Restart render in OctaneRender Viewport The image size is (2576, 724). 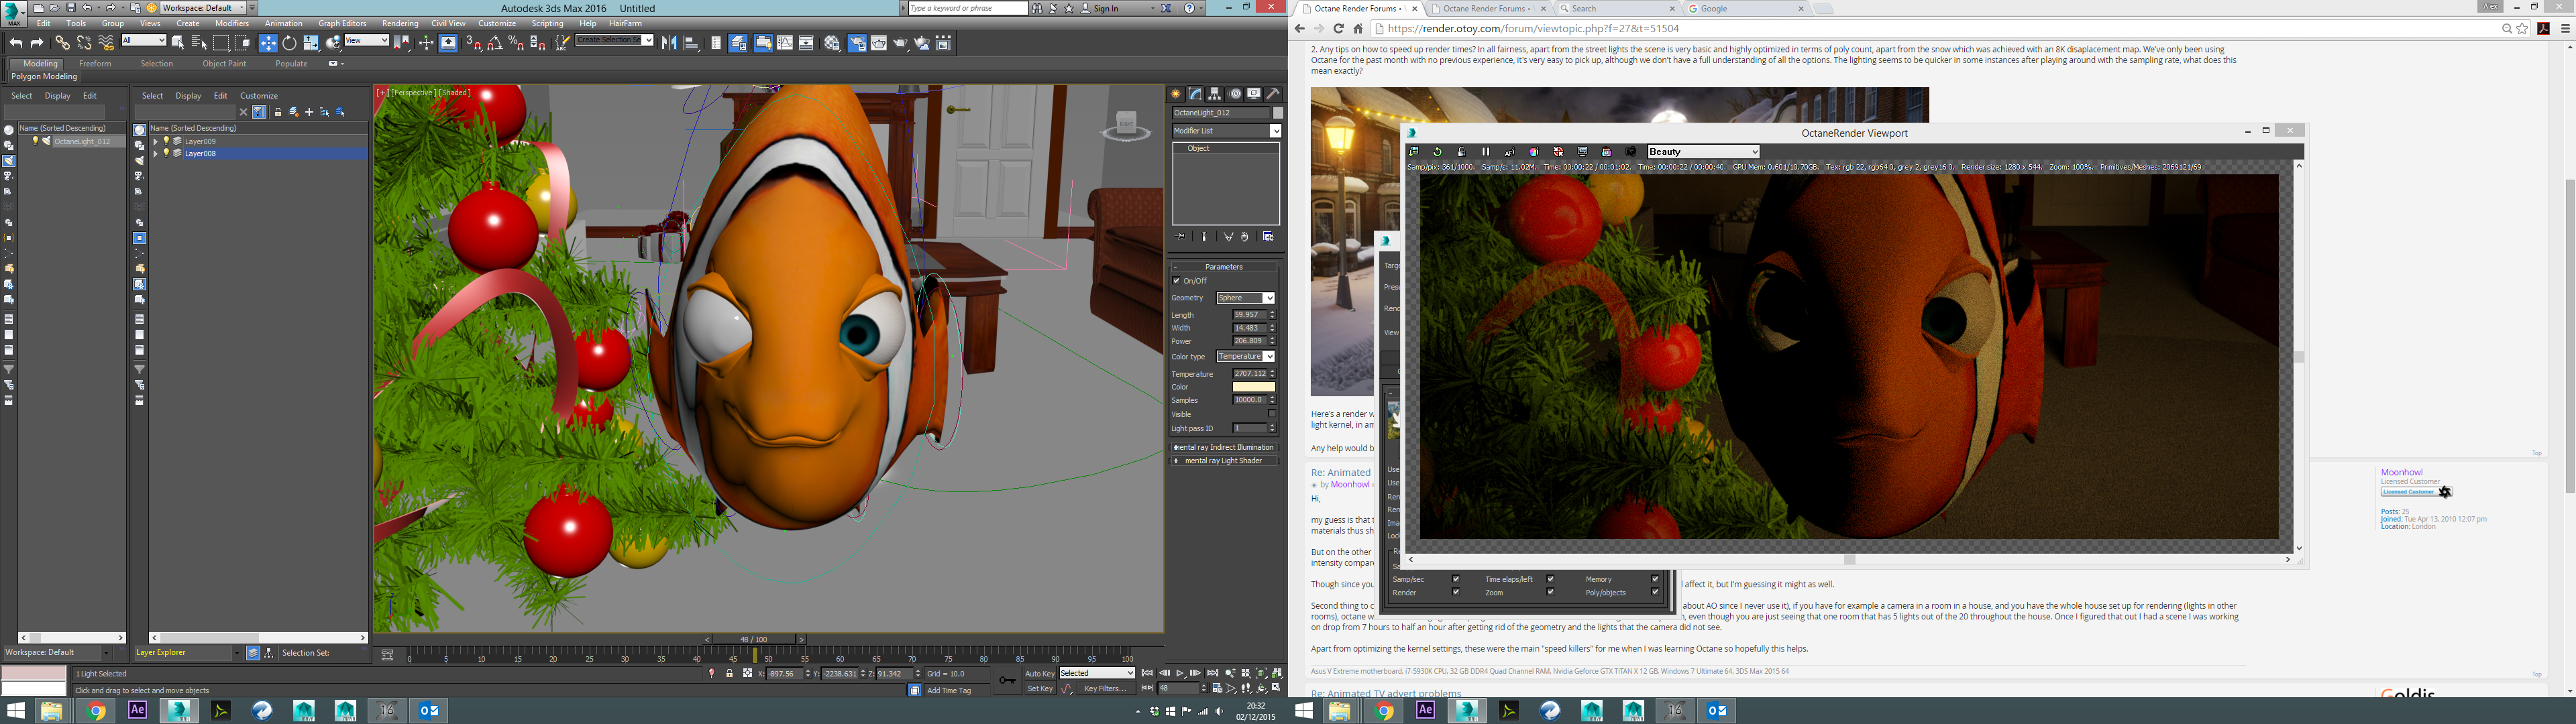tap(1438, 152)
